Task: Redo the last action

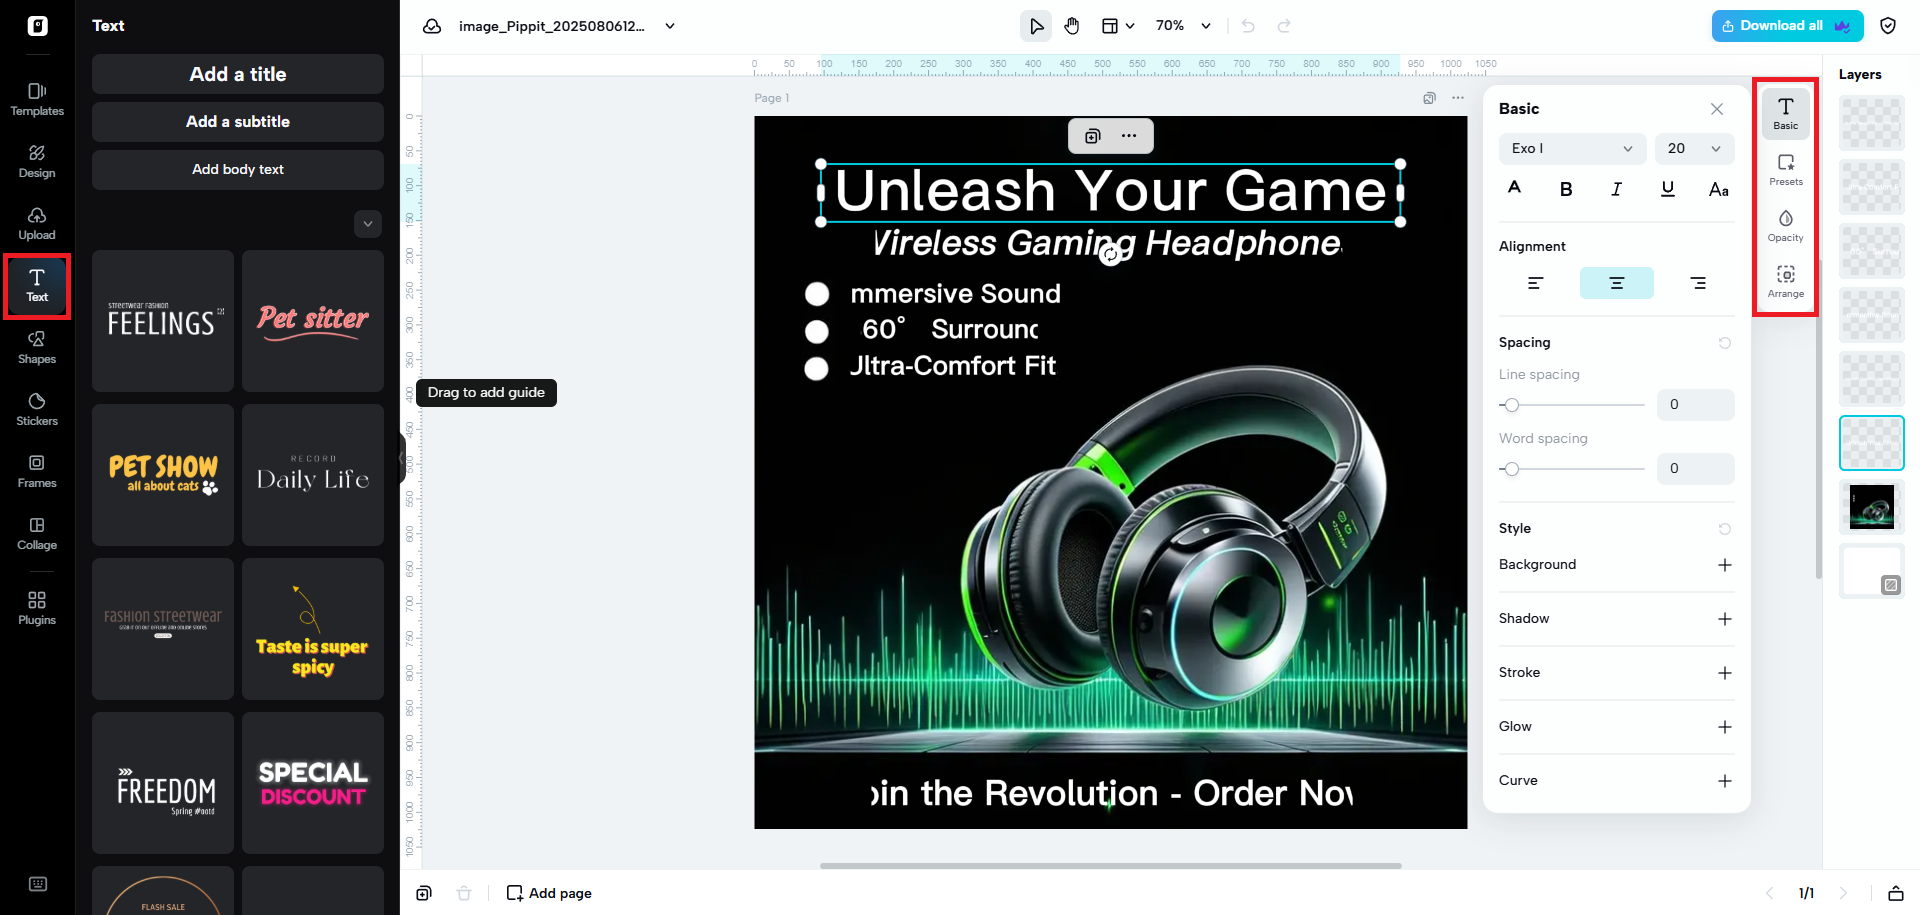Action: [1284, 26]
